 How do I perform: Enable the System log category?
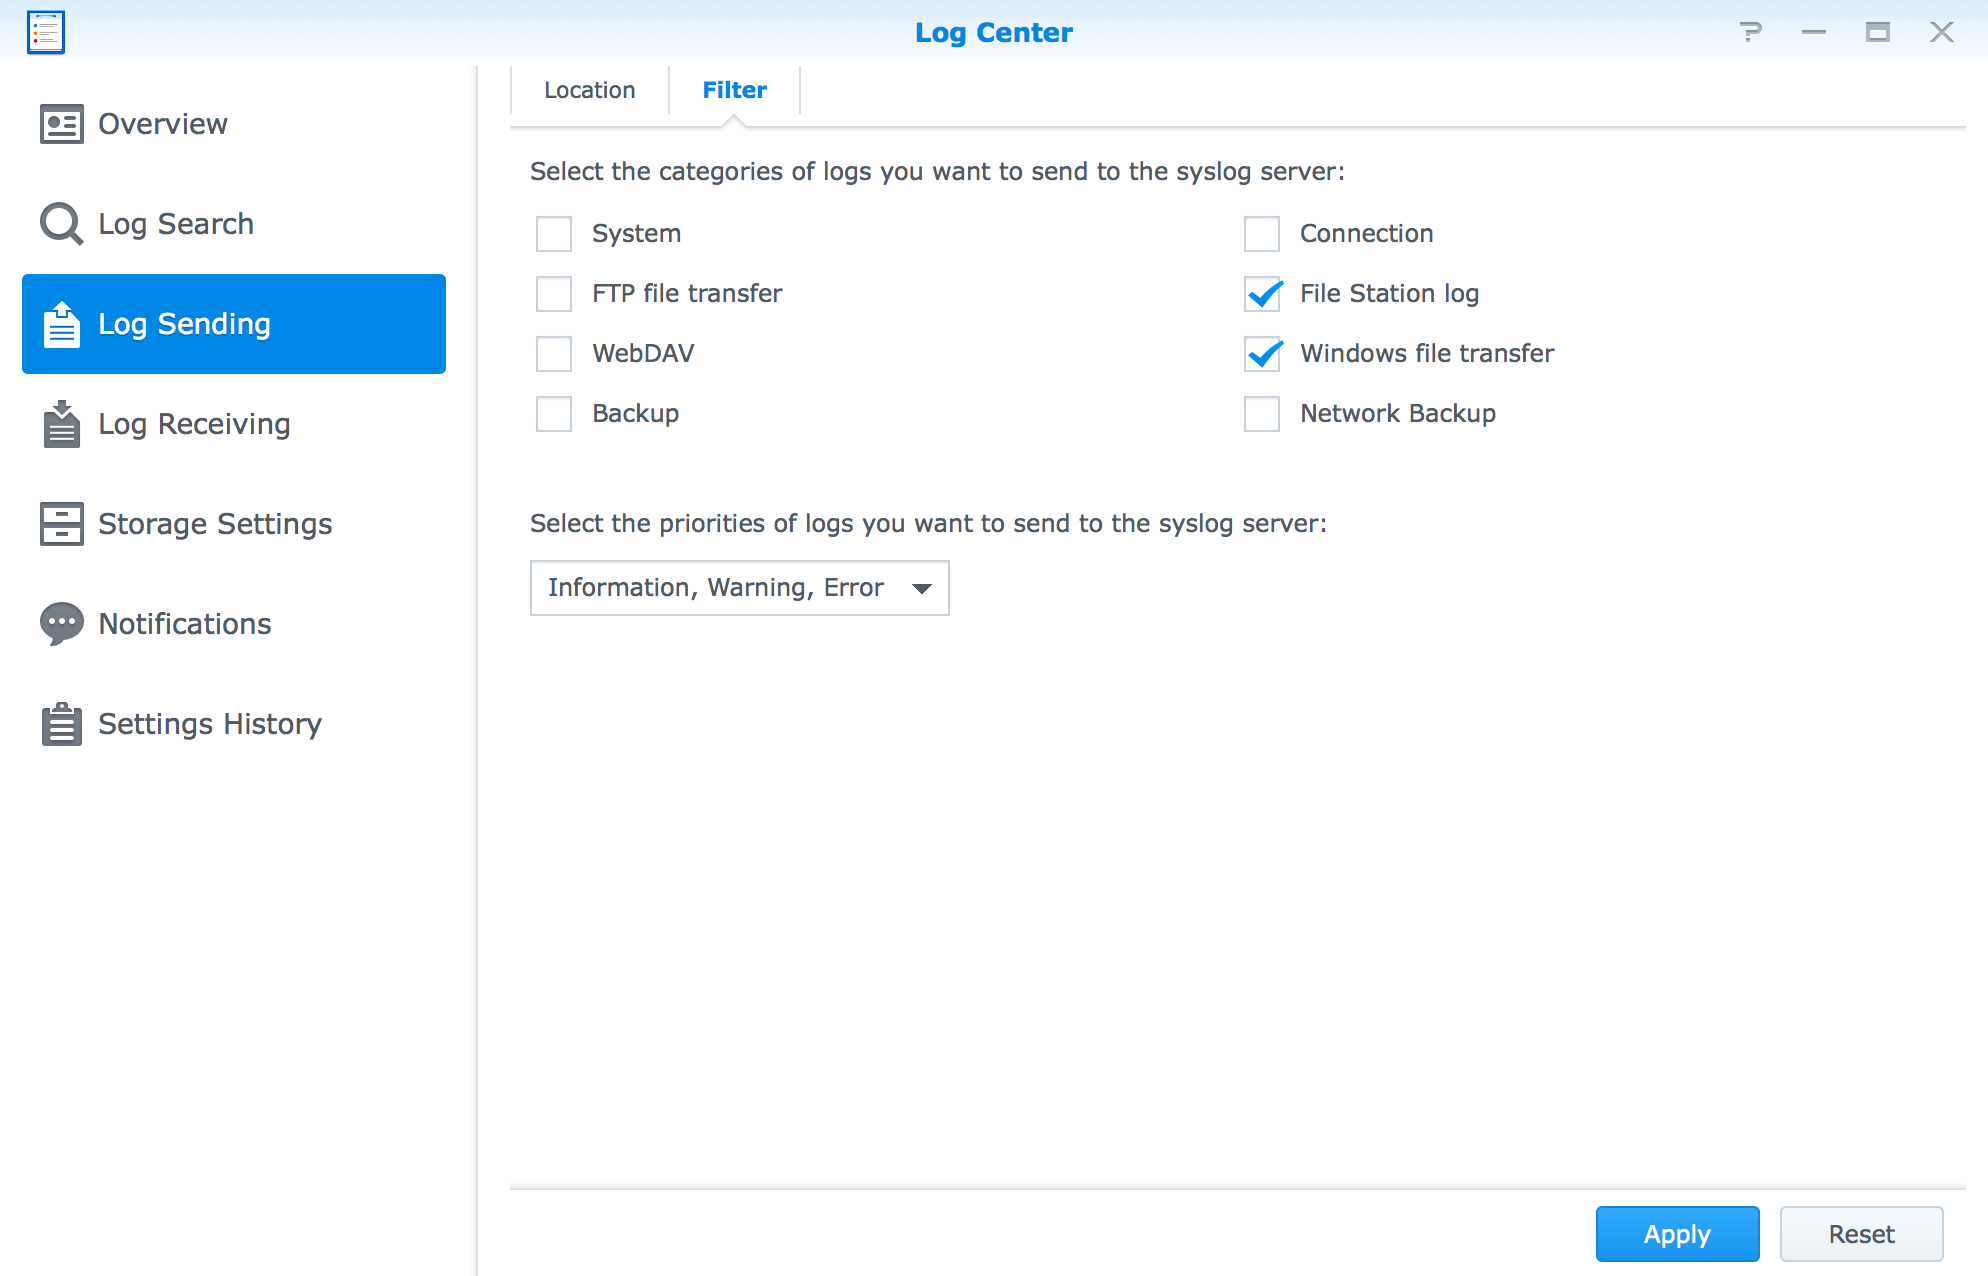(x=553, y=233)
